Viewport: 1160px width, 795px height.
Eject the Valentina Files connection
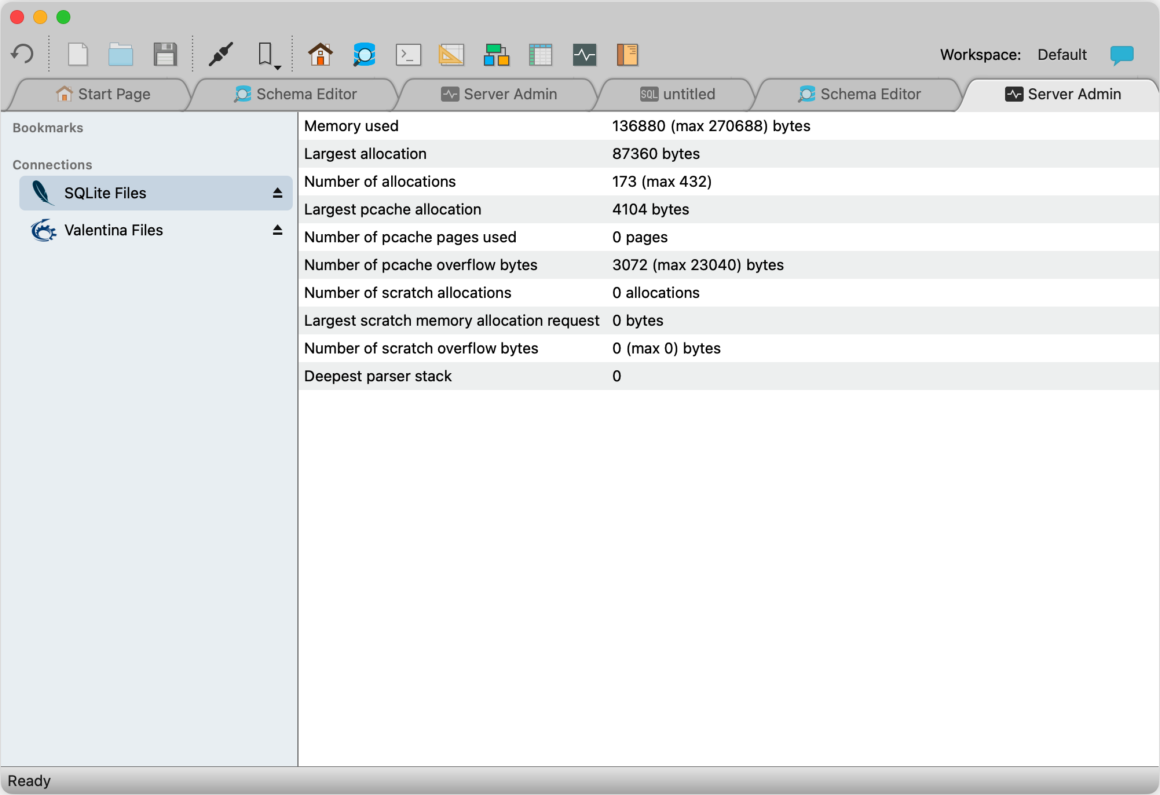(x=277, y=230)
